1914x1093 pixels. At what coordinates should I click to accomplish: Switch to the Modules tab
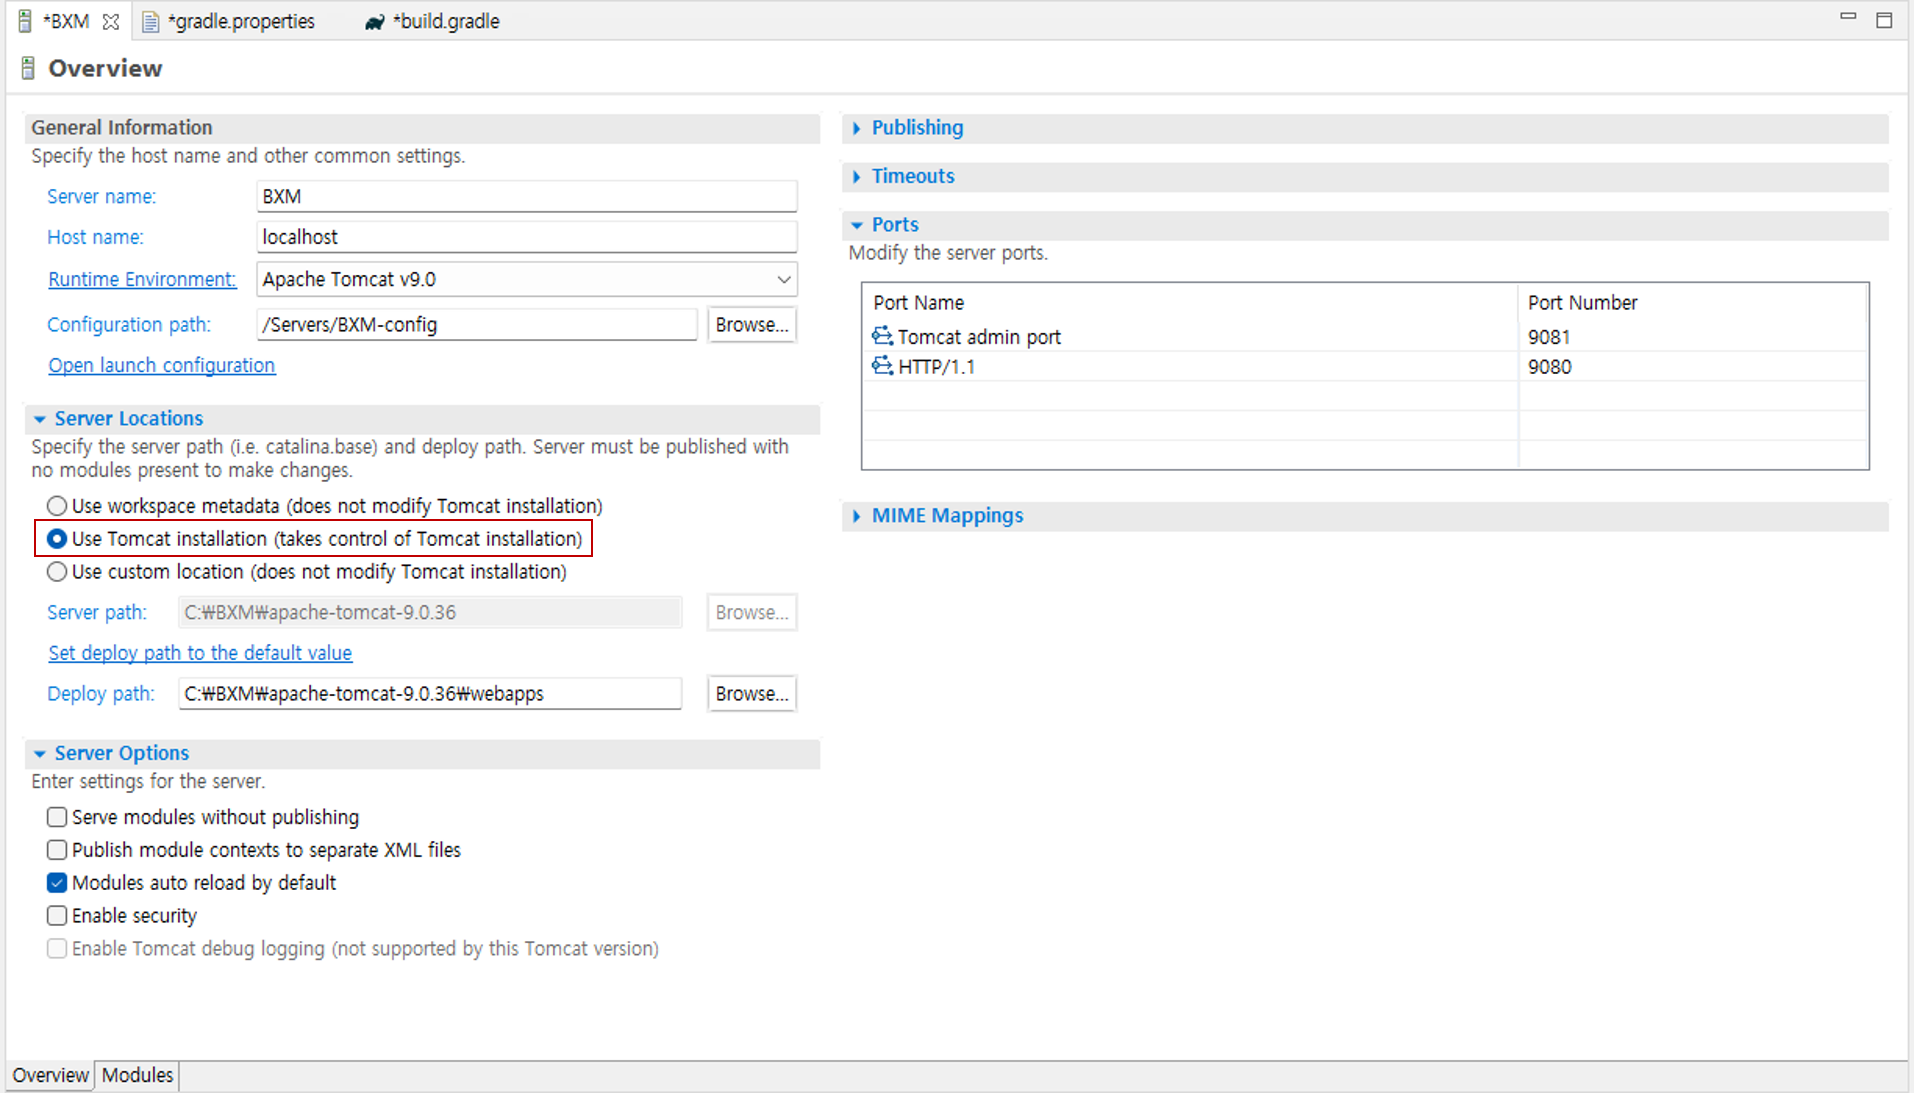coord(137,1075)
